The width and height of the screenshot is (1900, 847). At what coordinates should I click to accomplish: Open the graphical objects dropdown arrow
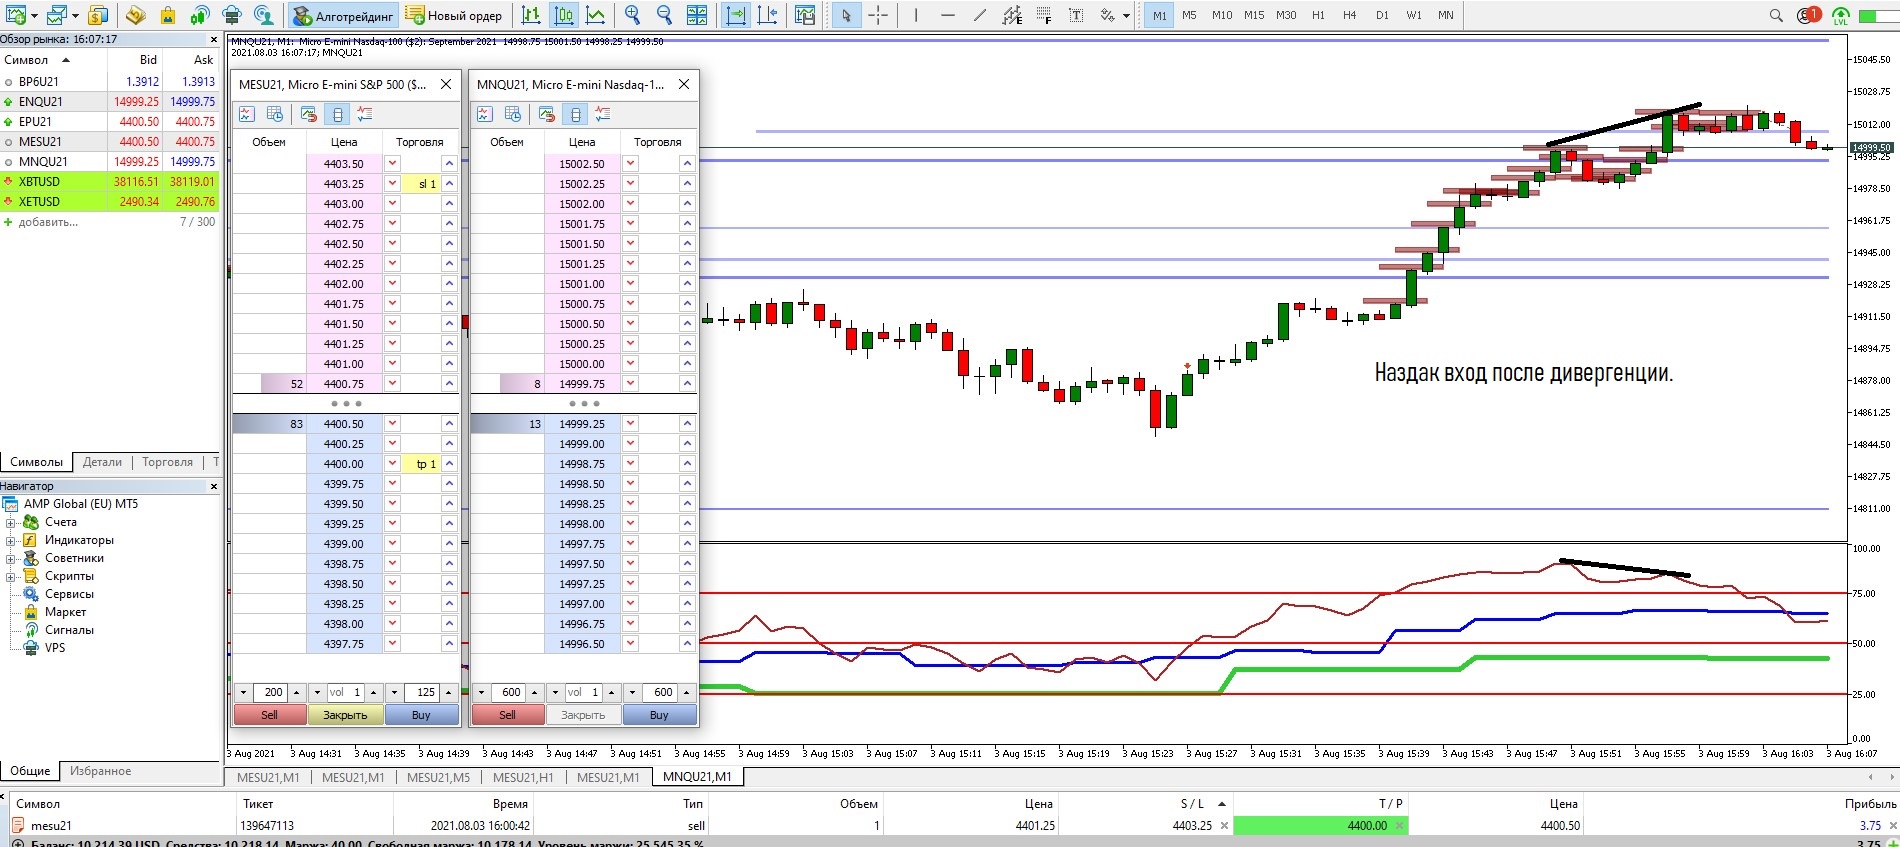pyautogui.click(x=1126, y=15)
